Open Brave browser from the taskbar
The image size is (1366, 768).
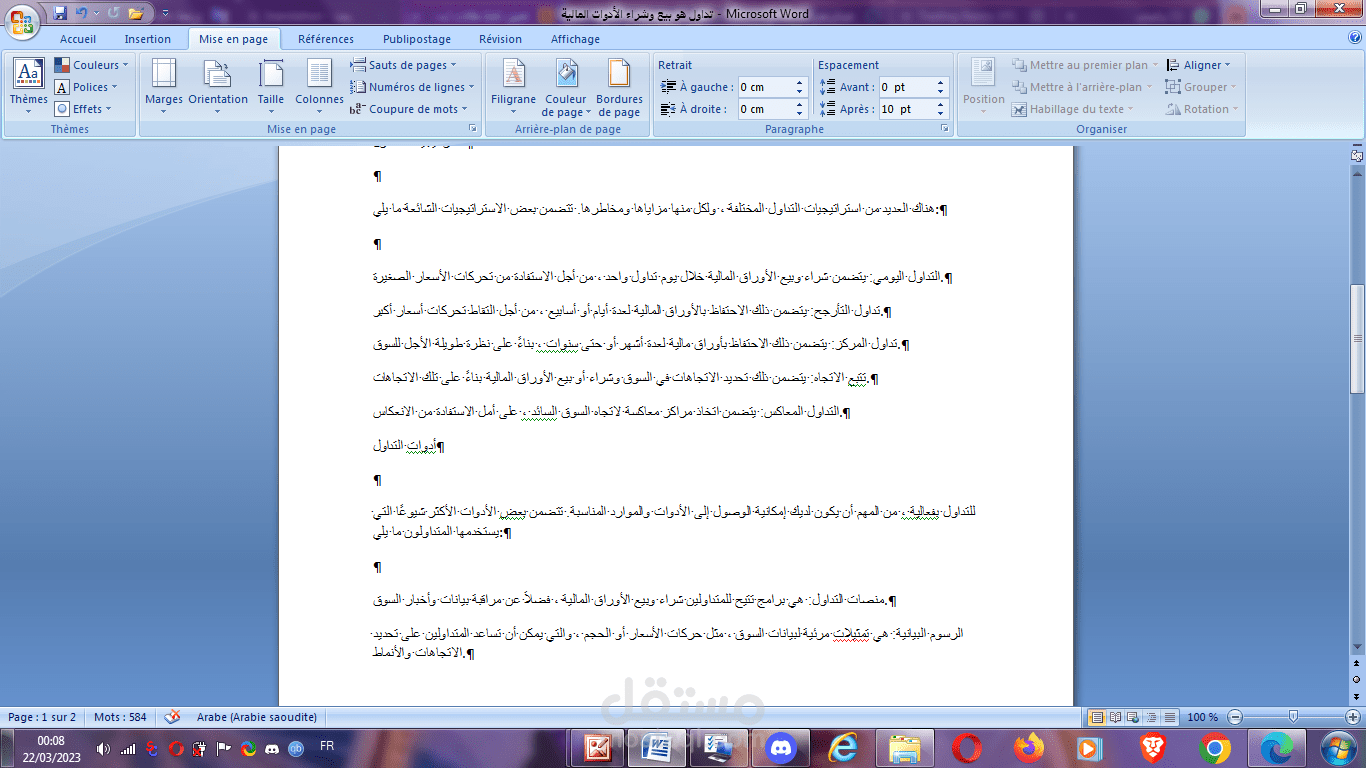[x=1153, y=748]
